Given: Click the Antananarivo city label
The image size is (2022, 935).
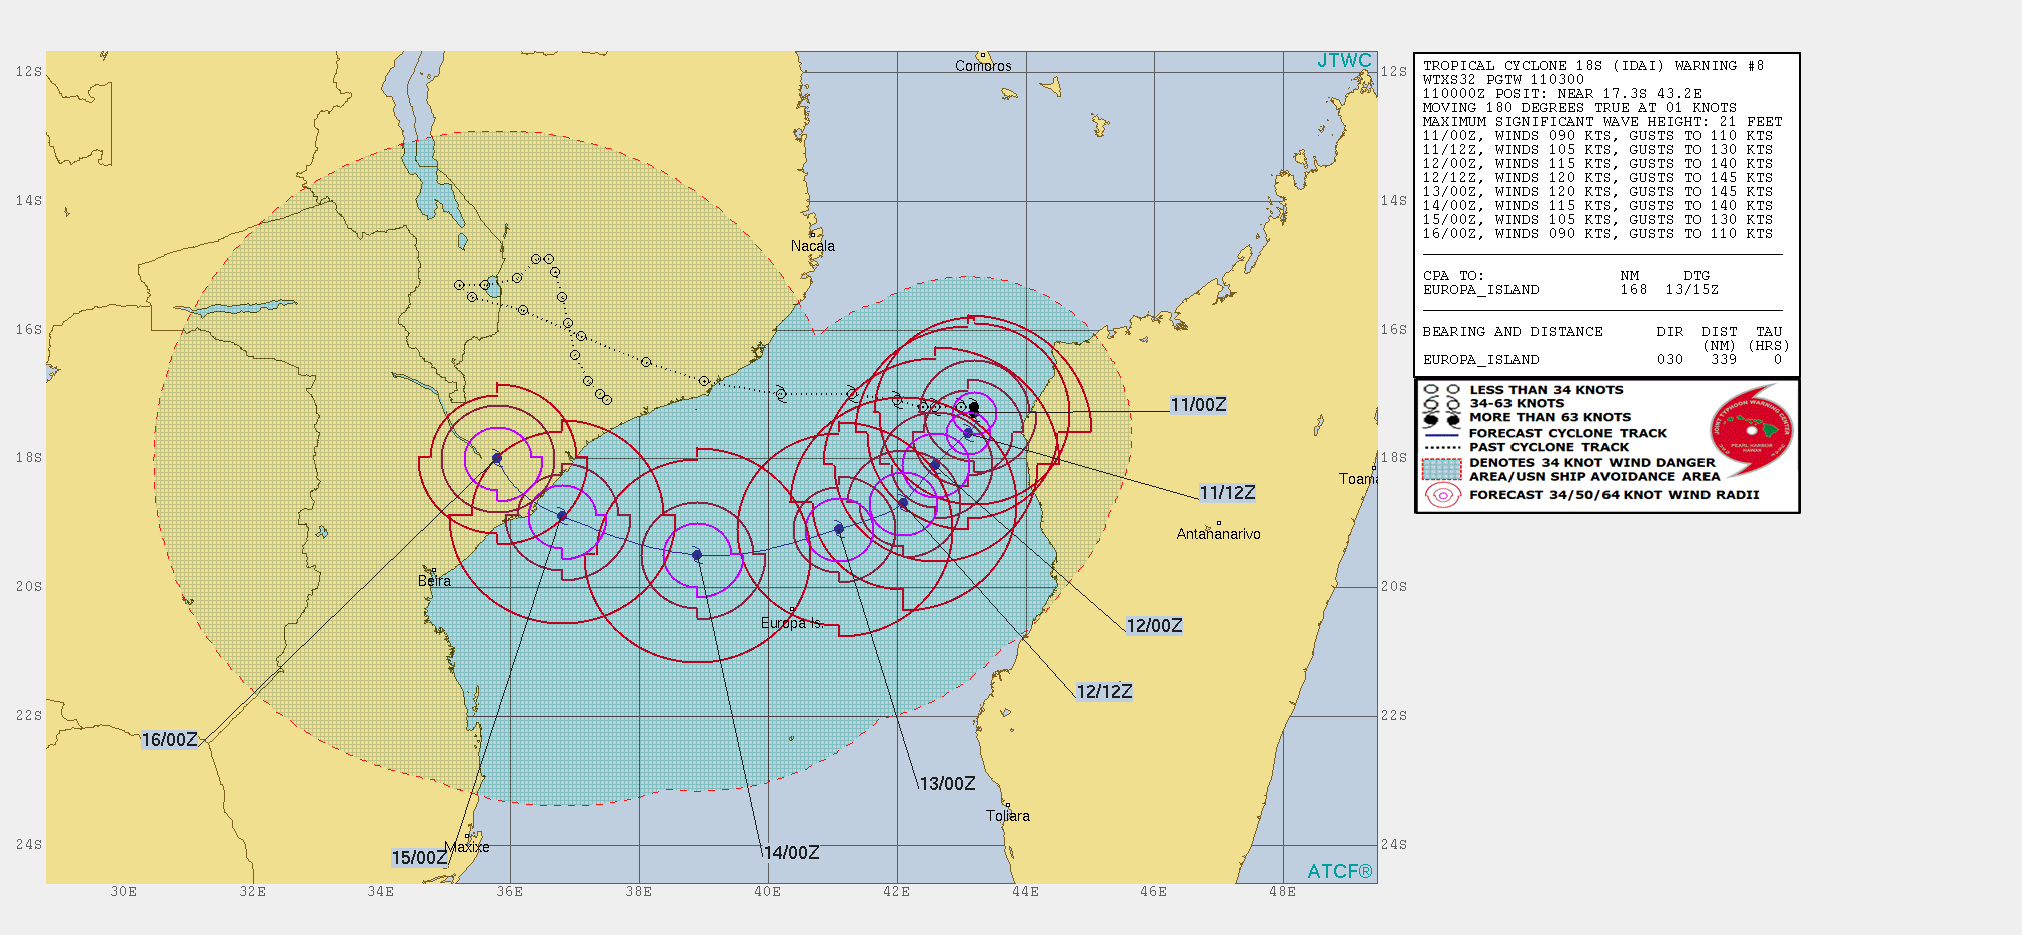Looking at the screenshot, I should (1218, 534).
